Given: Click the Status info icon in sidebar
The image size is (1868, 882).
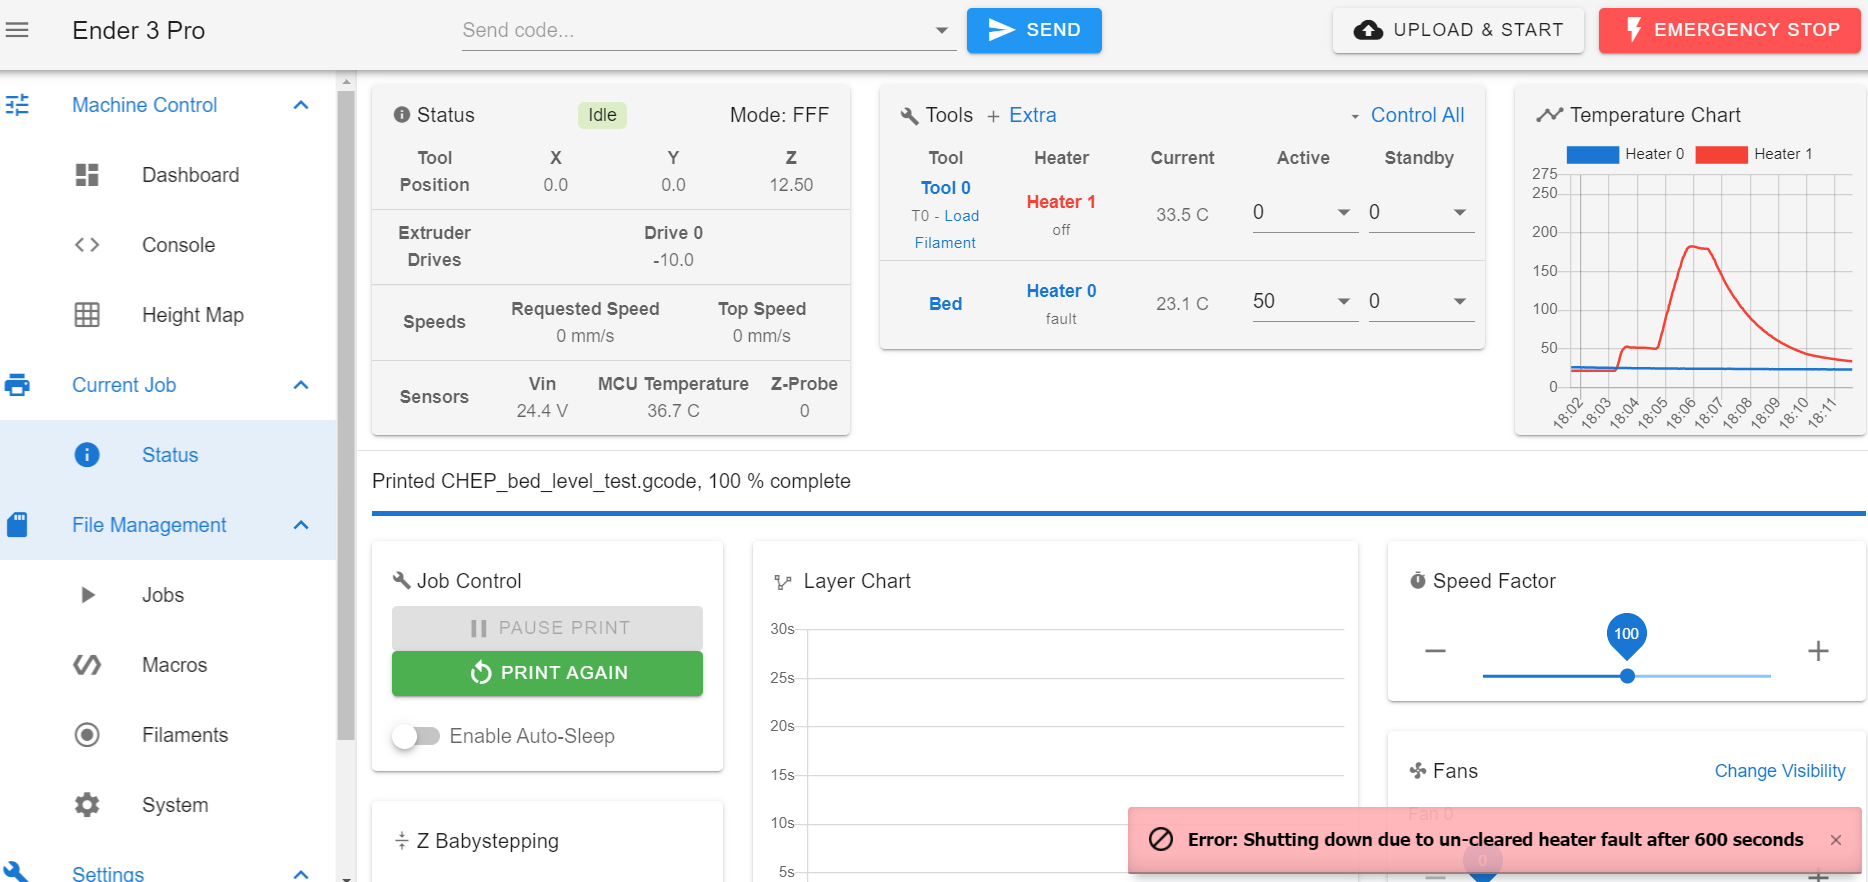Looking at the screenshot, I should click(87, 455).
